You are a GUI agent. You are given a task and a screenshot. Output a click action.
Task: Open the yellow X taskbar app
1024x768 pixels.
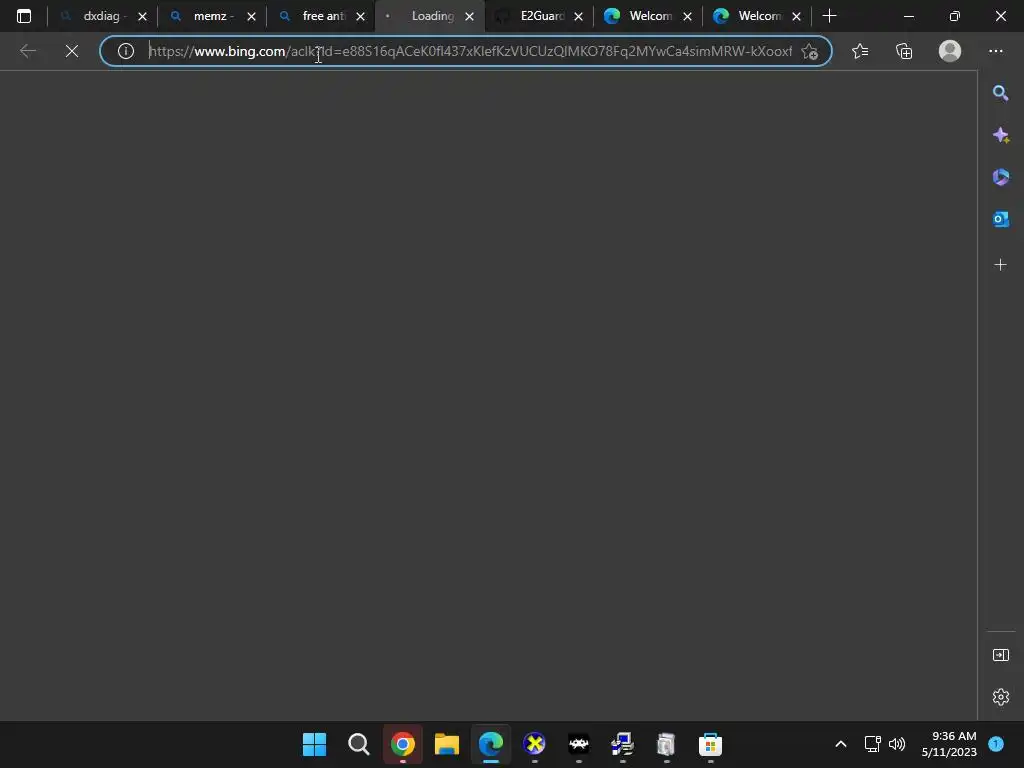[534, 744]
